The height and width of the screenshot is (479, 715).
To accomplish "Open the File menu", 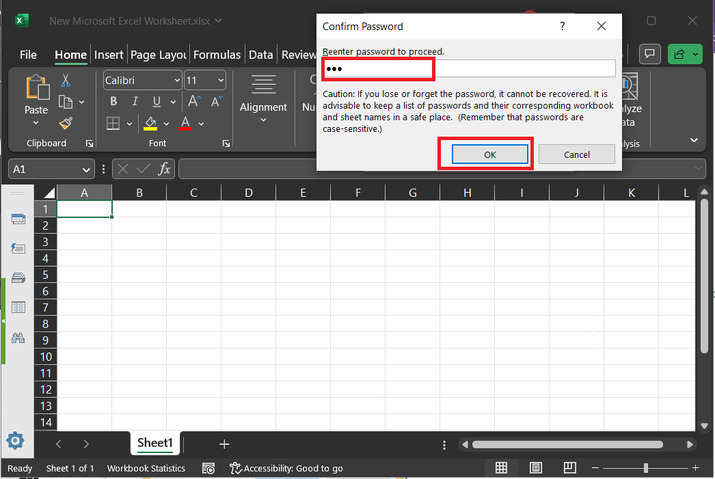I will 28,55.
